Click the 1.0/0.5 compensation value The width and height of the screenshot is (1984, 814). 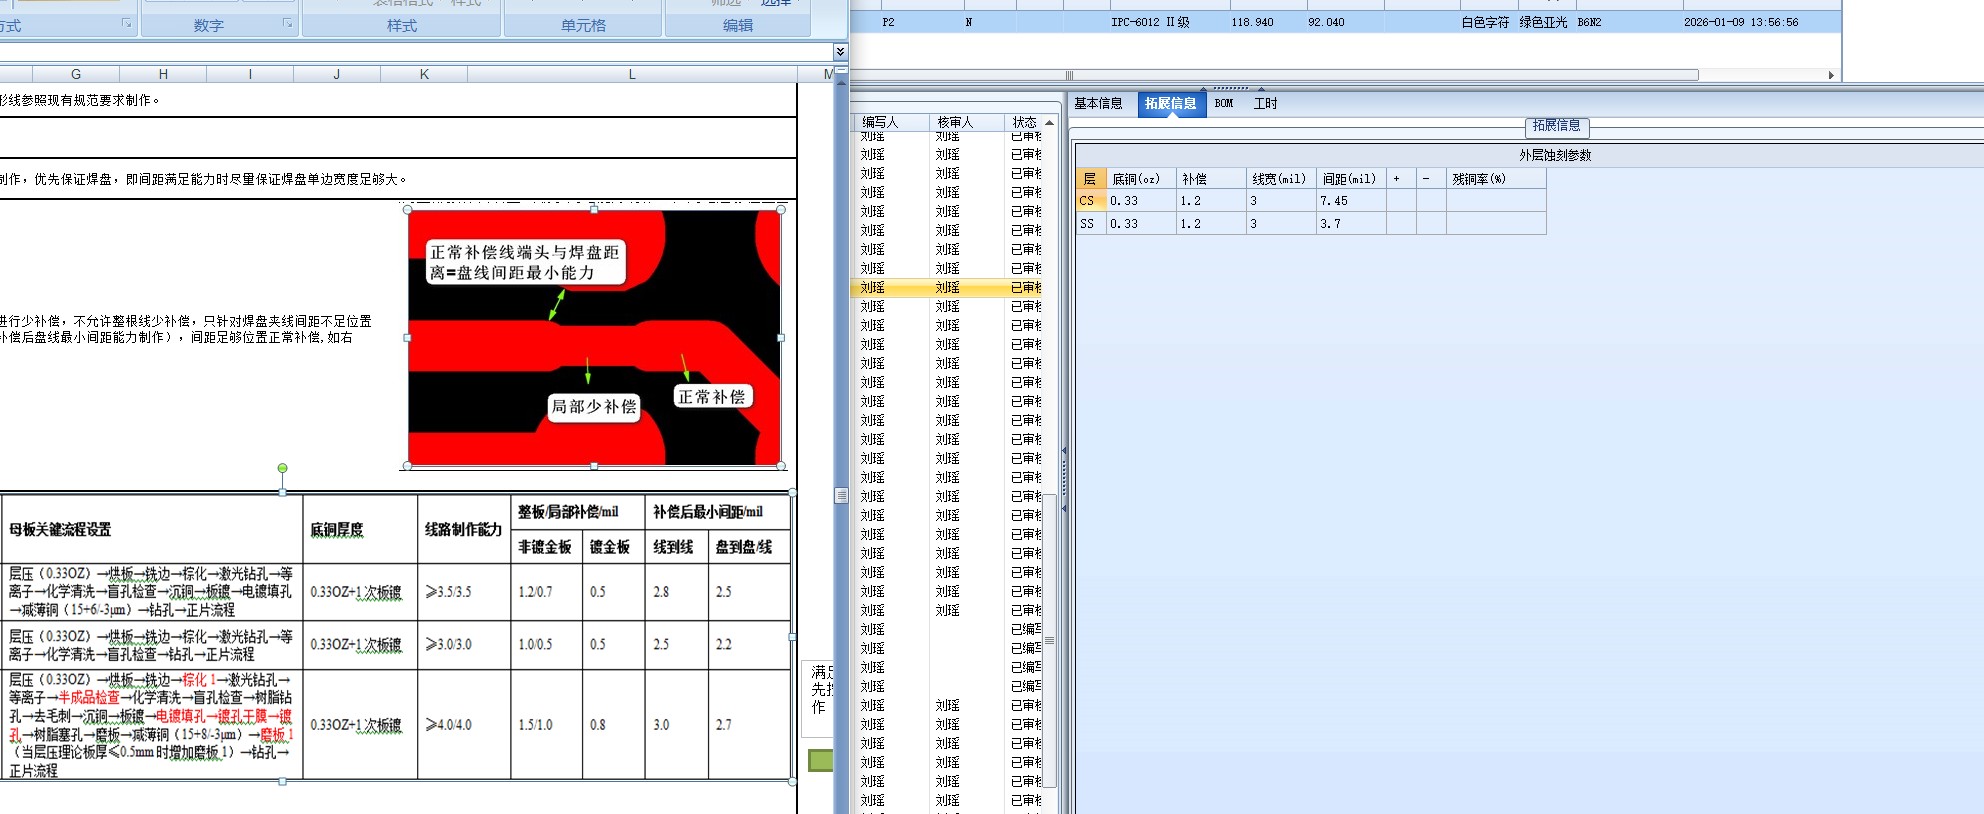(x=535, y=645)
